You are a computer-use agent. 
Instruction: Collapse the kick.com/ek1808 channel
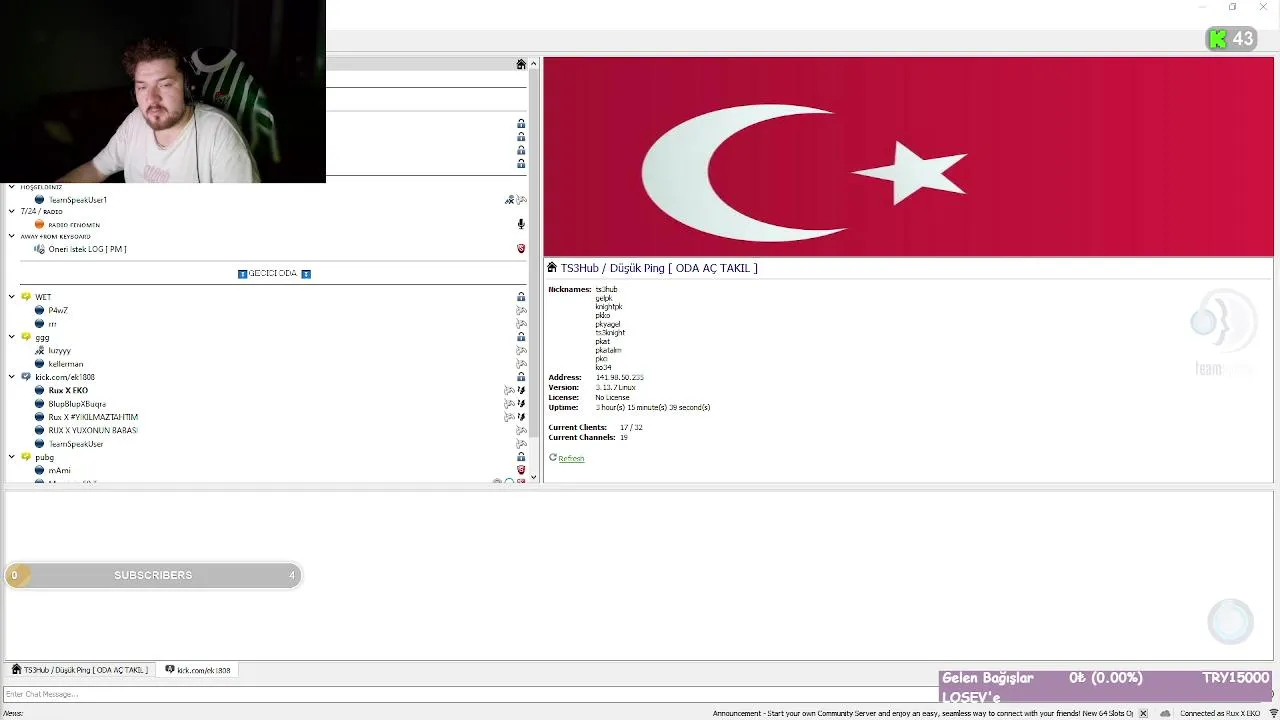point(12,377)
